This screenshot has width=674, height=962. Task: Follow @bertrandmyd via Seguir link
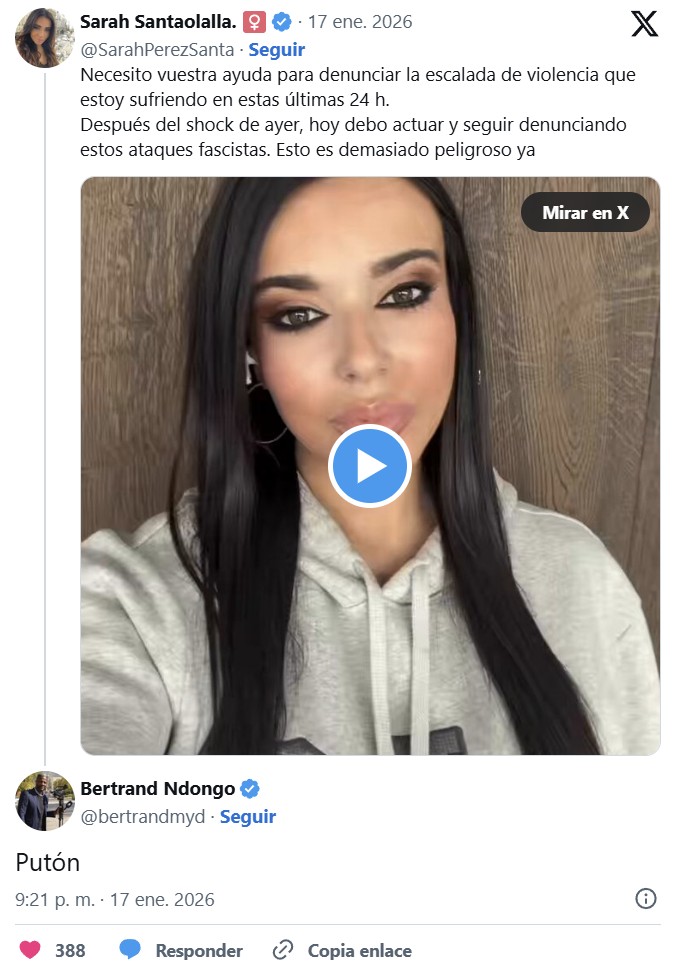coord(248,817)
